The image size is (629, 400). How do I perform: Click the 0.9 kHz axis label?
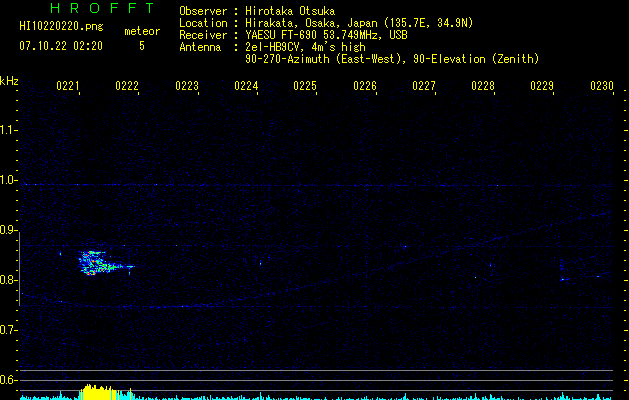(8, 230)
